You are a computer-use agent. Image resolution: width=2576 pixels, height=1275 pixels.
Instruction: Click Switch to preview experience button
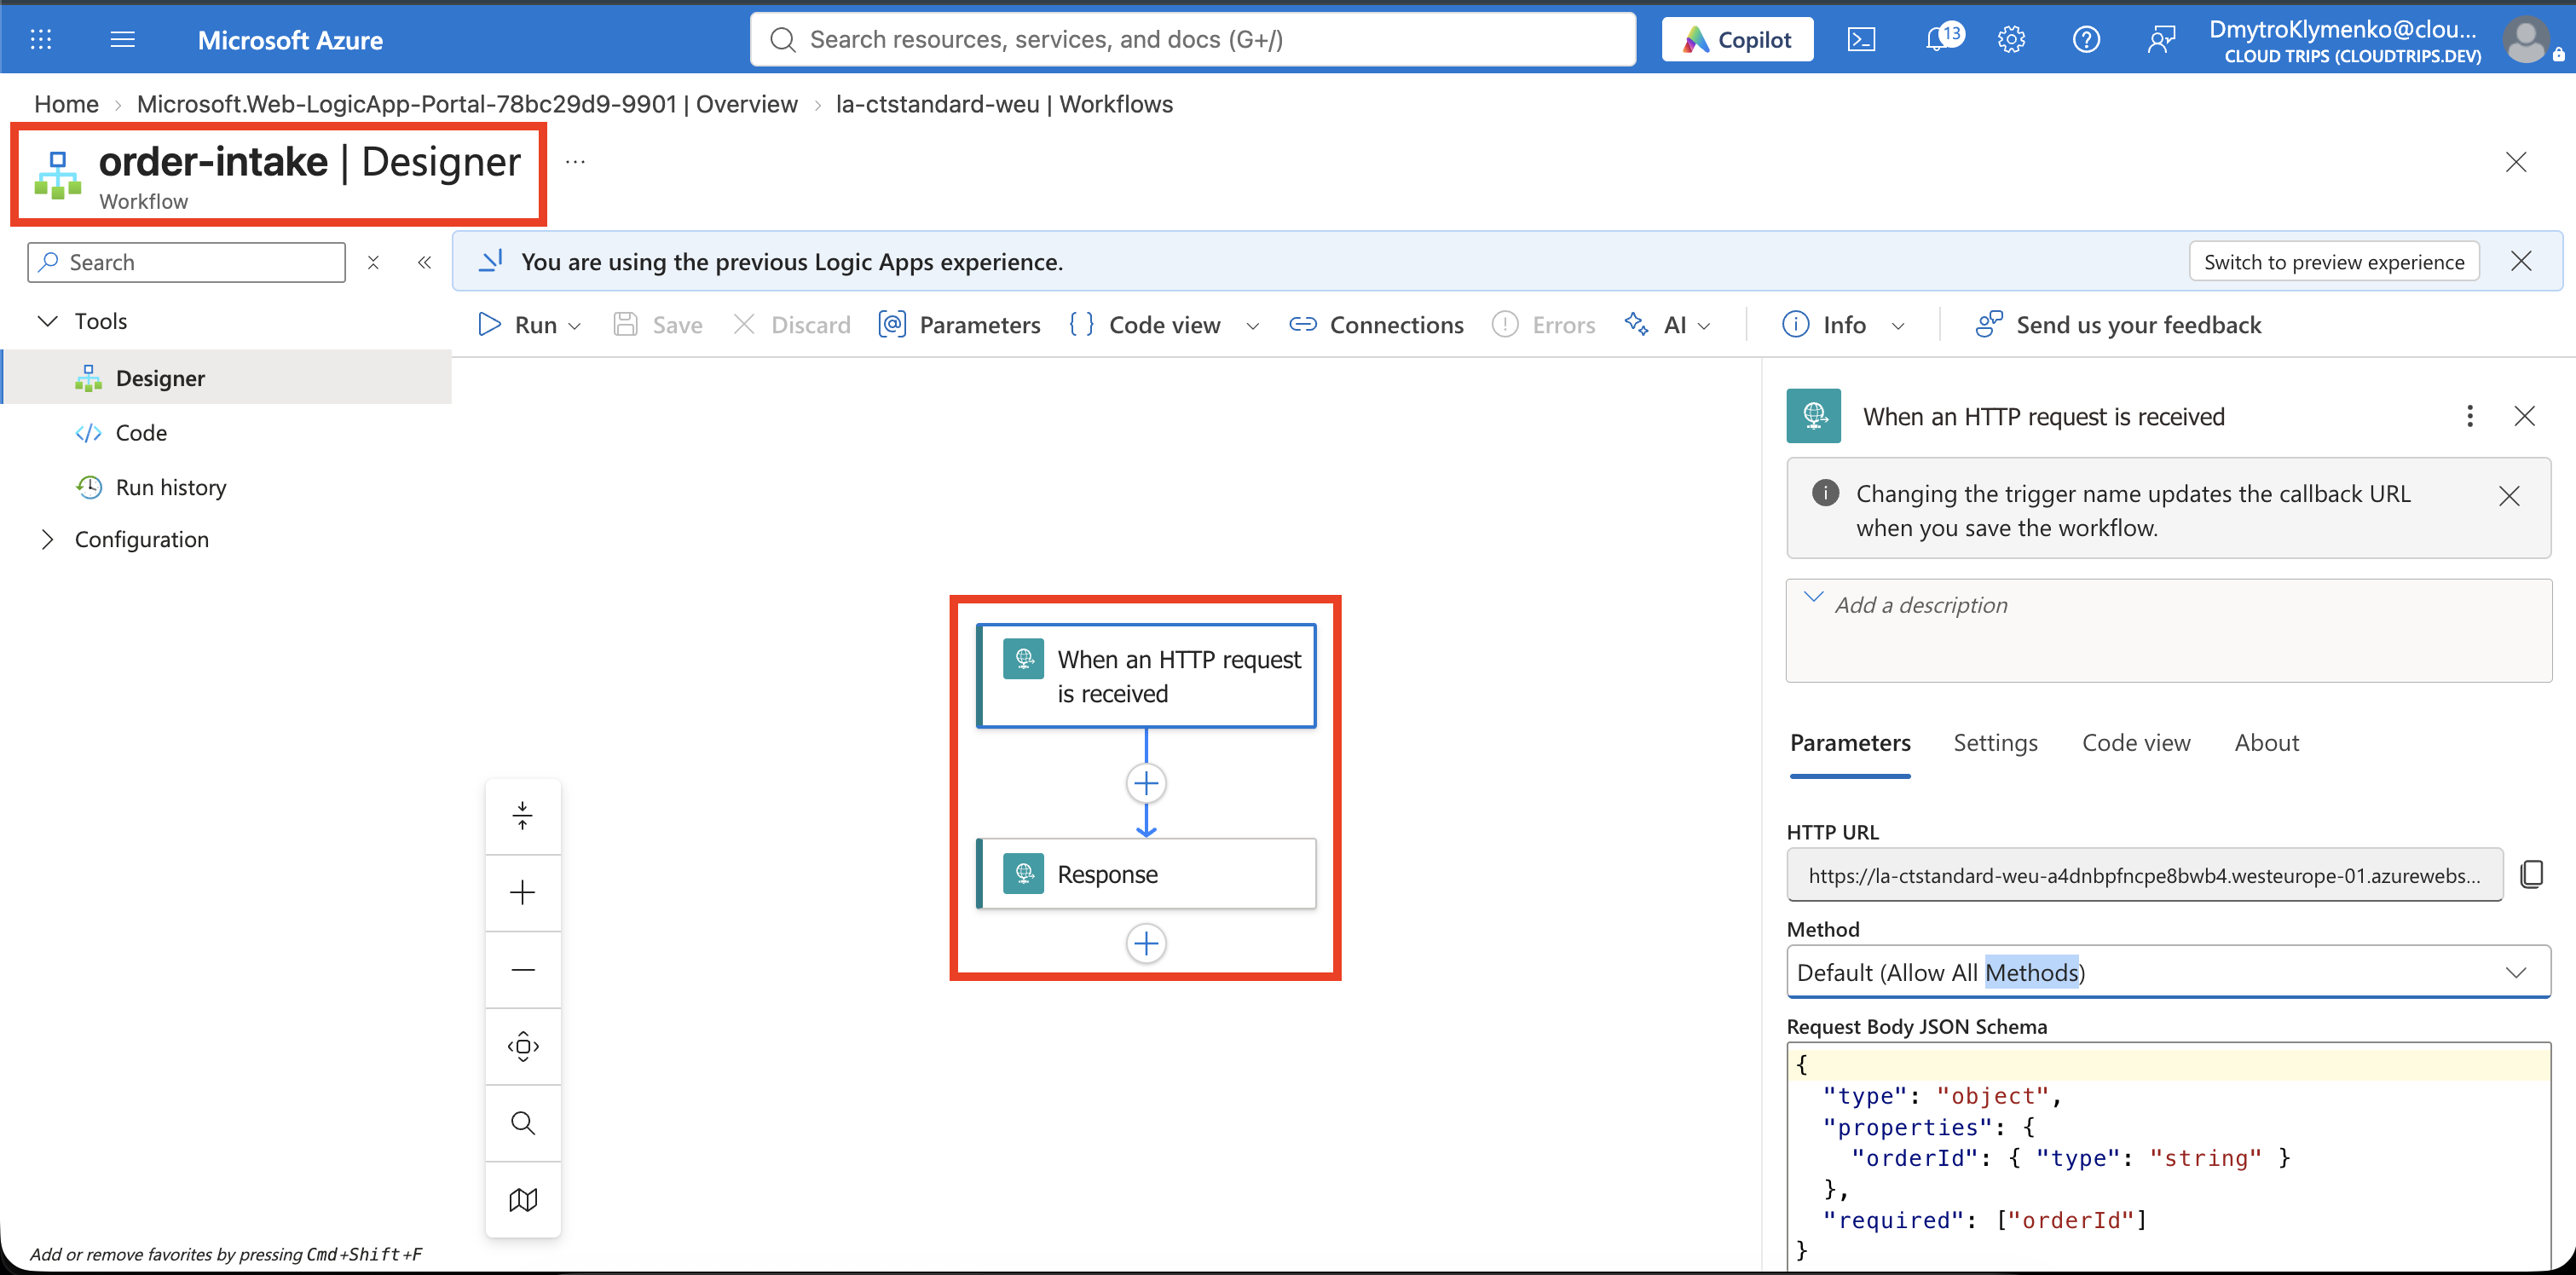tap(2334, 262)
